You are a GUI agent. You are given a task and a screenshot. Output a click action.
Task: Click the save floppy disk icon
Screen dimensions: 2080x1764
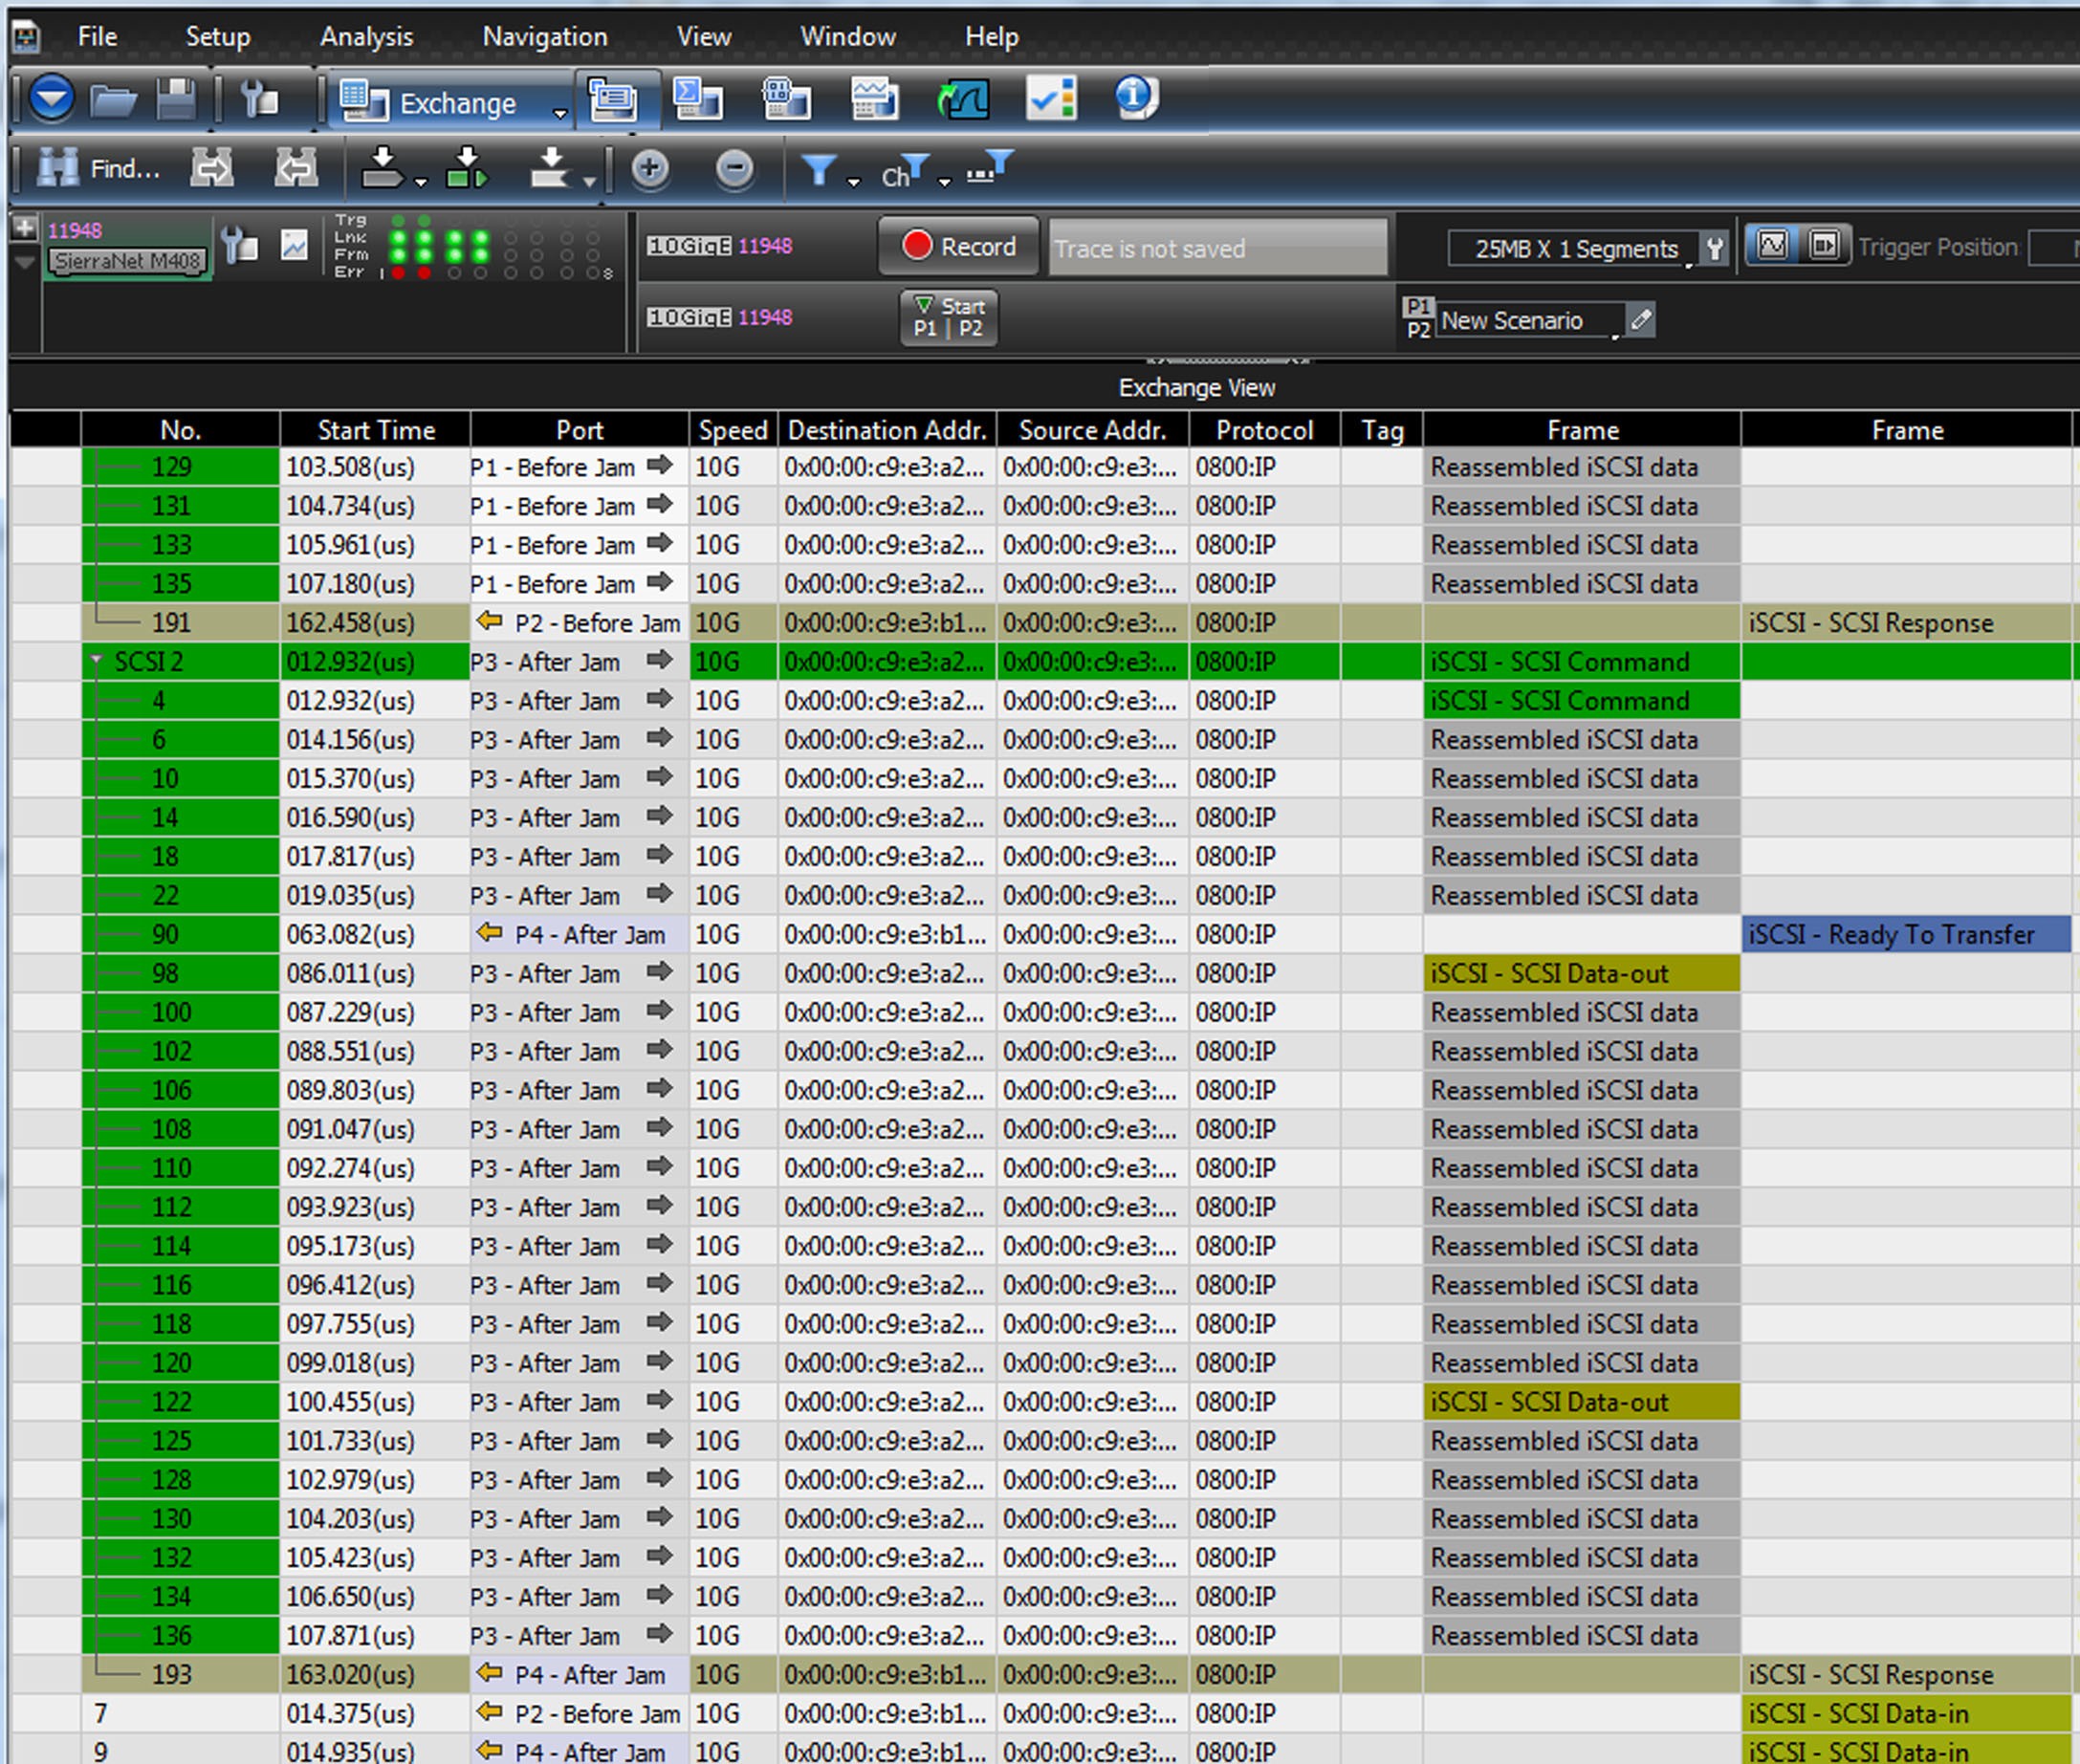pyautogui.click(x=176, y=100)
